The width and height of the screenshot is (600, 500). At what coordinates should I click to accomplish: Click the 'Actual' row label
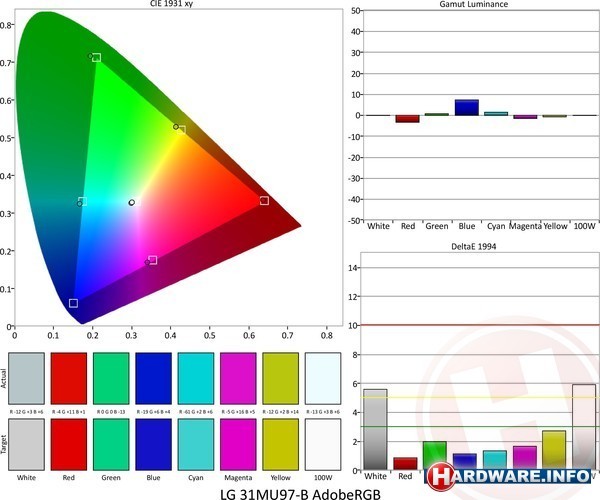(4, 378)
